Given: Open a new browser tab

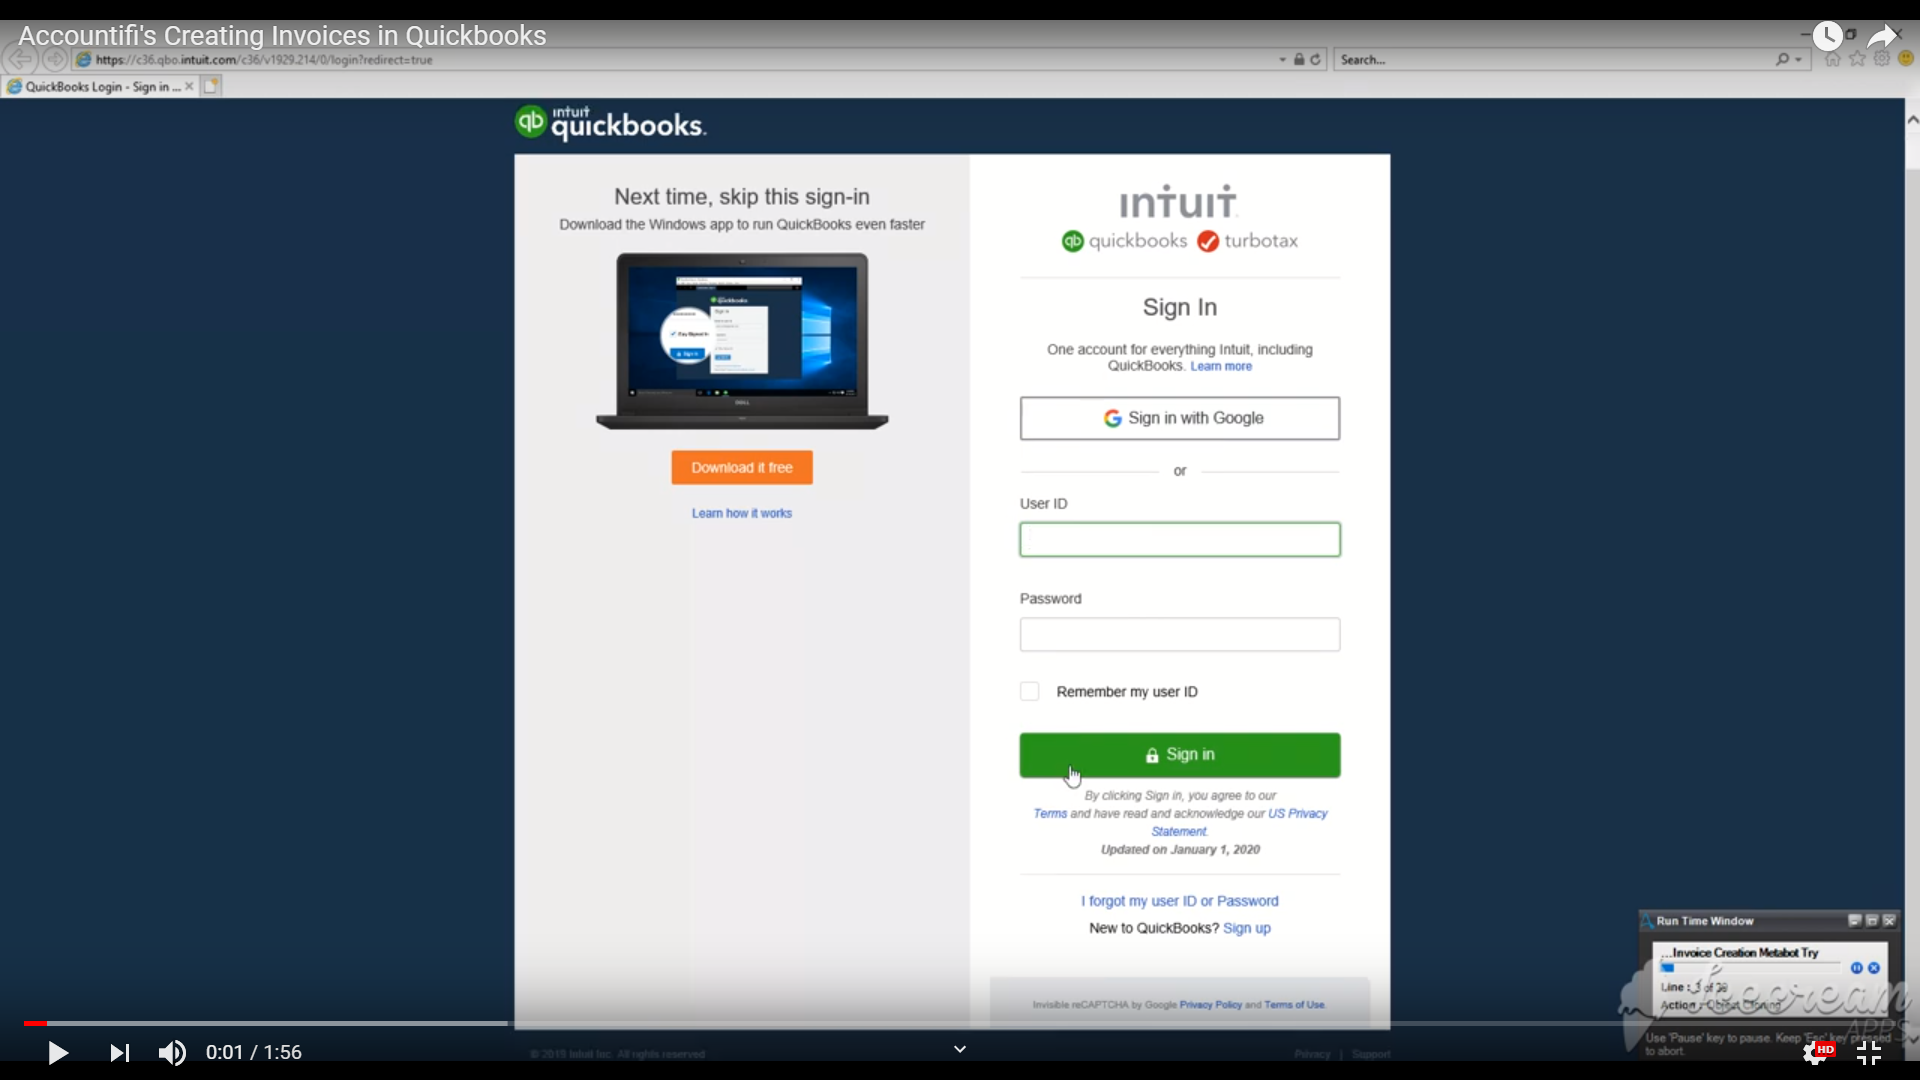Looking at the screenshot, I should 211,87.
